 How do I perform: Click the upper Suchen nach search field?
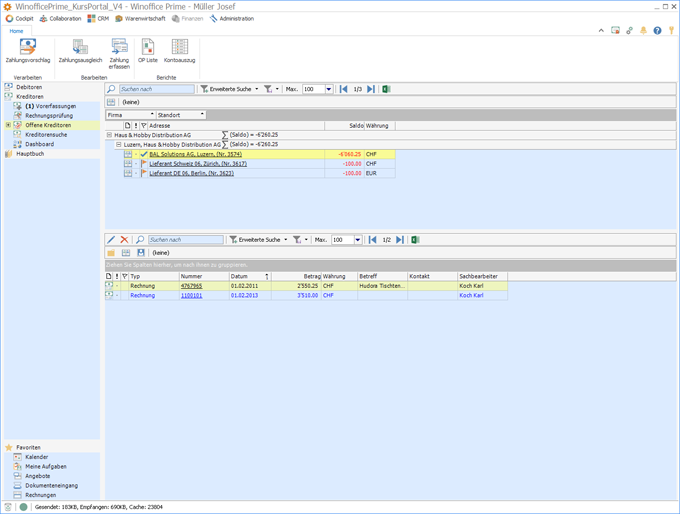point(157,89)
